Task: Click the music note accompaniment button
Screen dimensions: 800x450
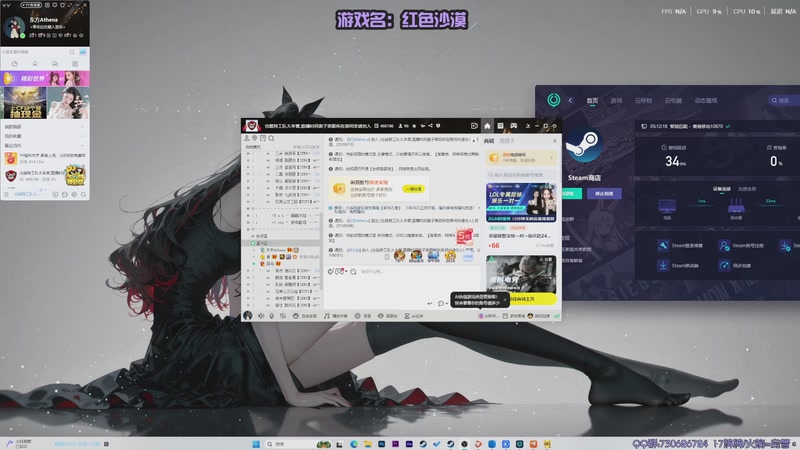Action: coord(336,316)
